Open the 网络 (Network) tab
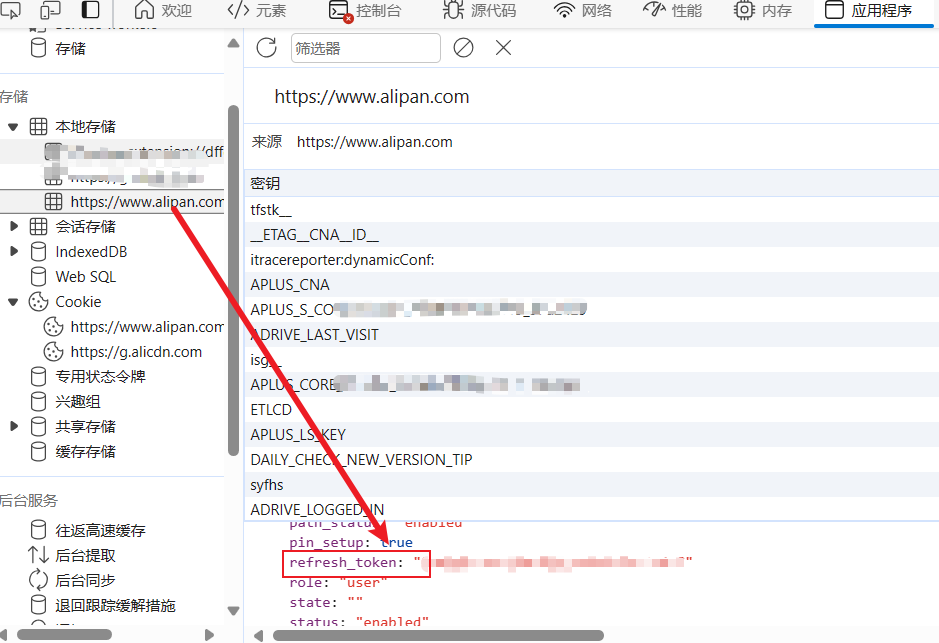 click(582, 10)
